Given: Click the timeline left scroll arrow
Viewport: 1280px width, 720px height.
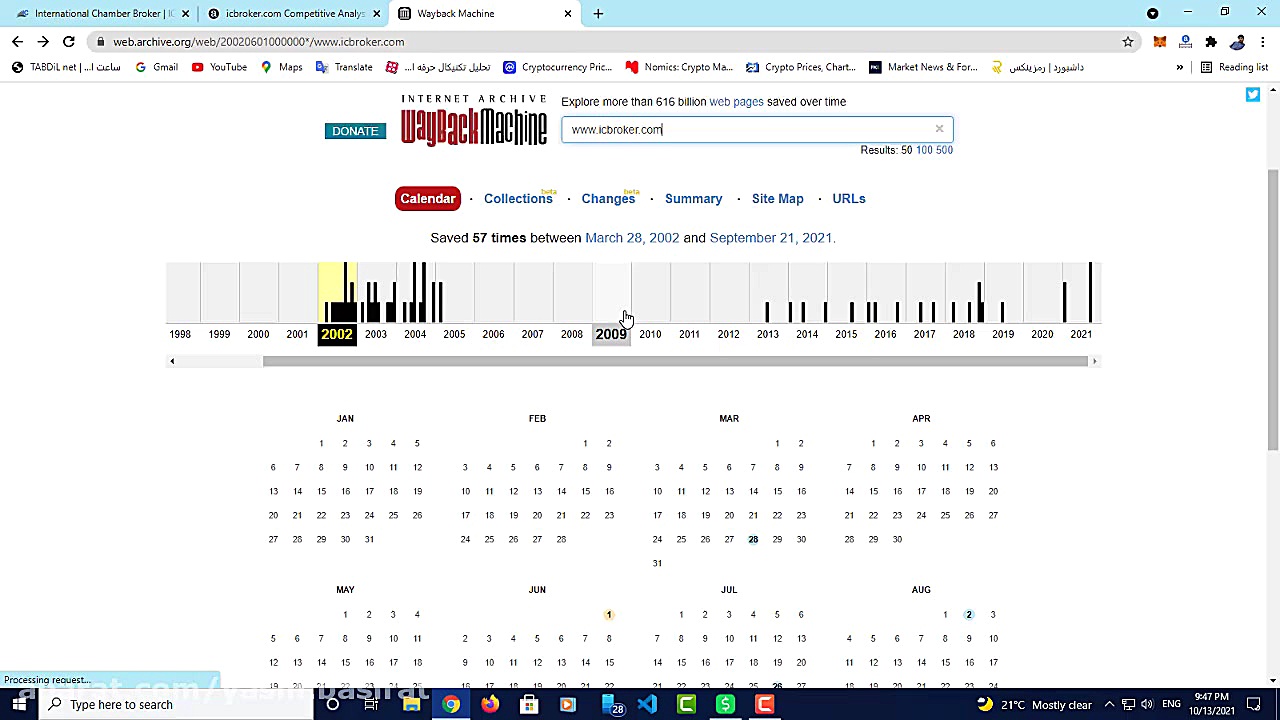Looking at the screenshot, I should coord(172,361).
